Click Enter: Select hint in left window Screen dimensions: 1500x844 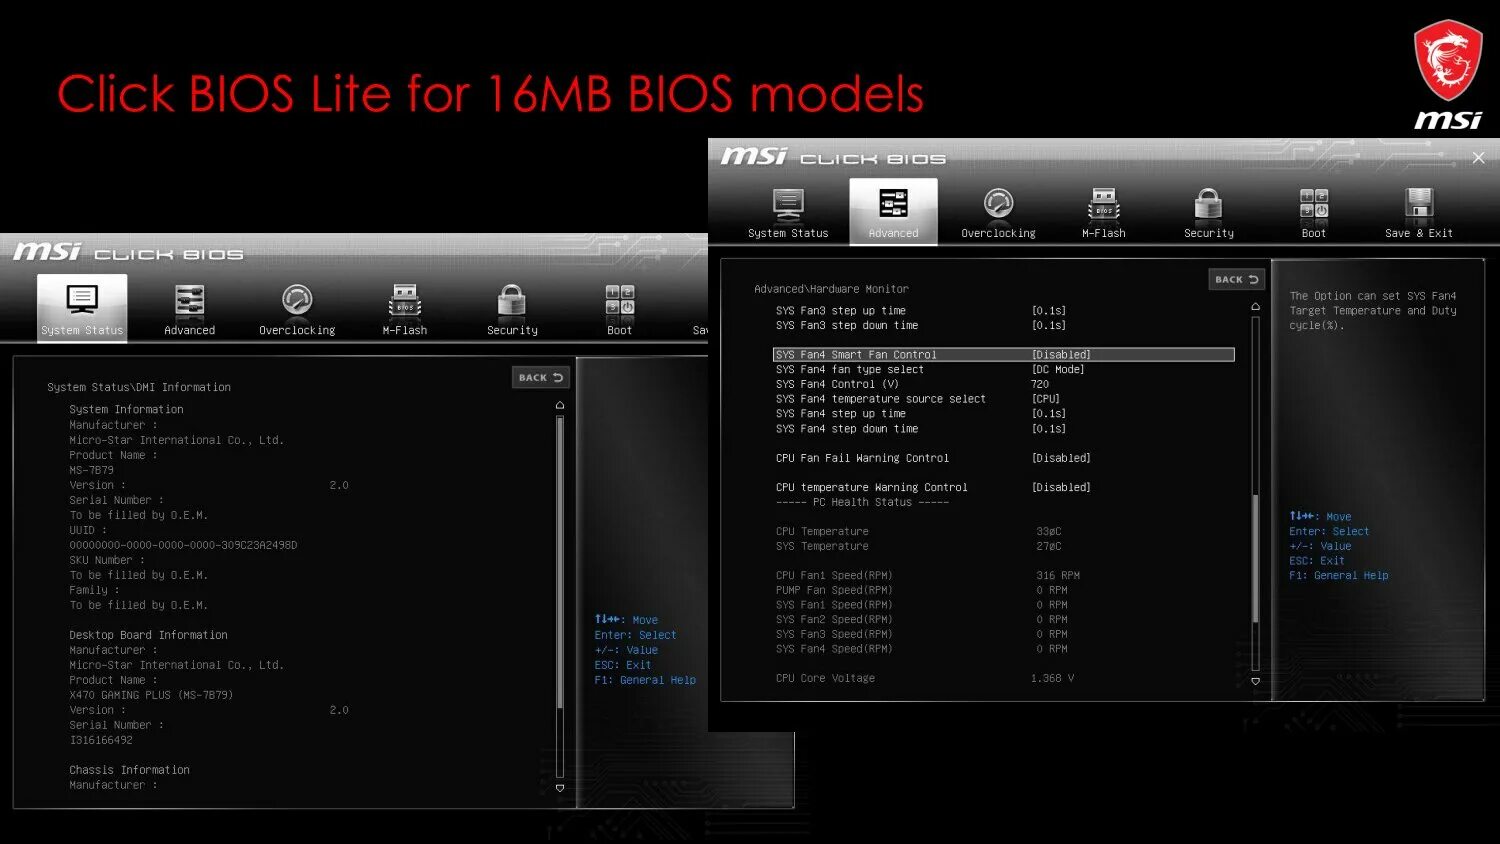[635, 635]
